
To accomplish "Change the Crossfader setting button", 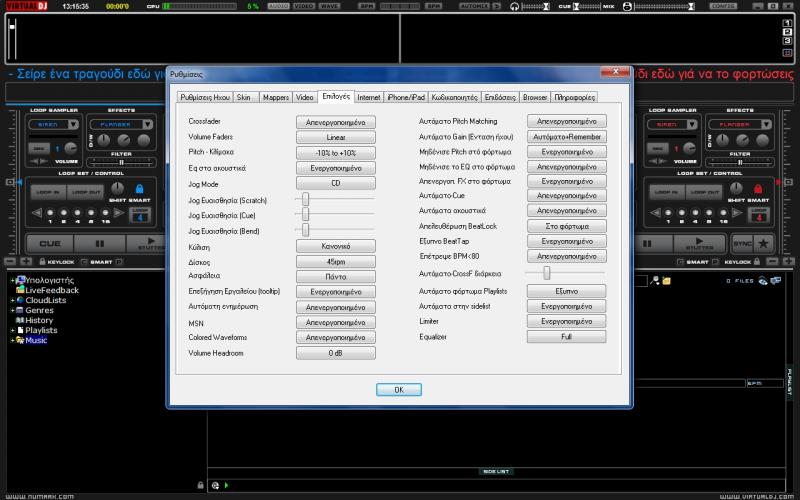I will 336,122.
